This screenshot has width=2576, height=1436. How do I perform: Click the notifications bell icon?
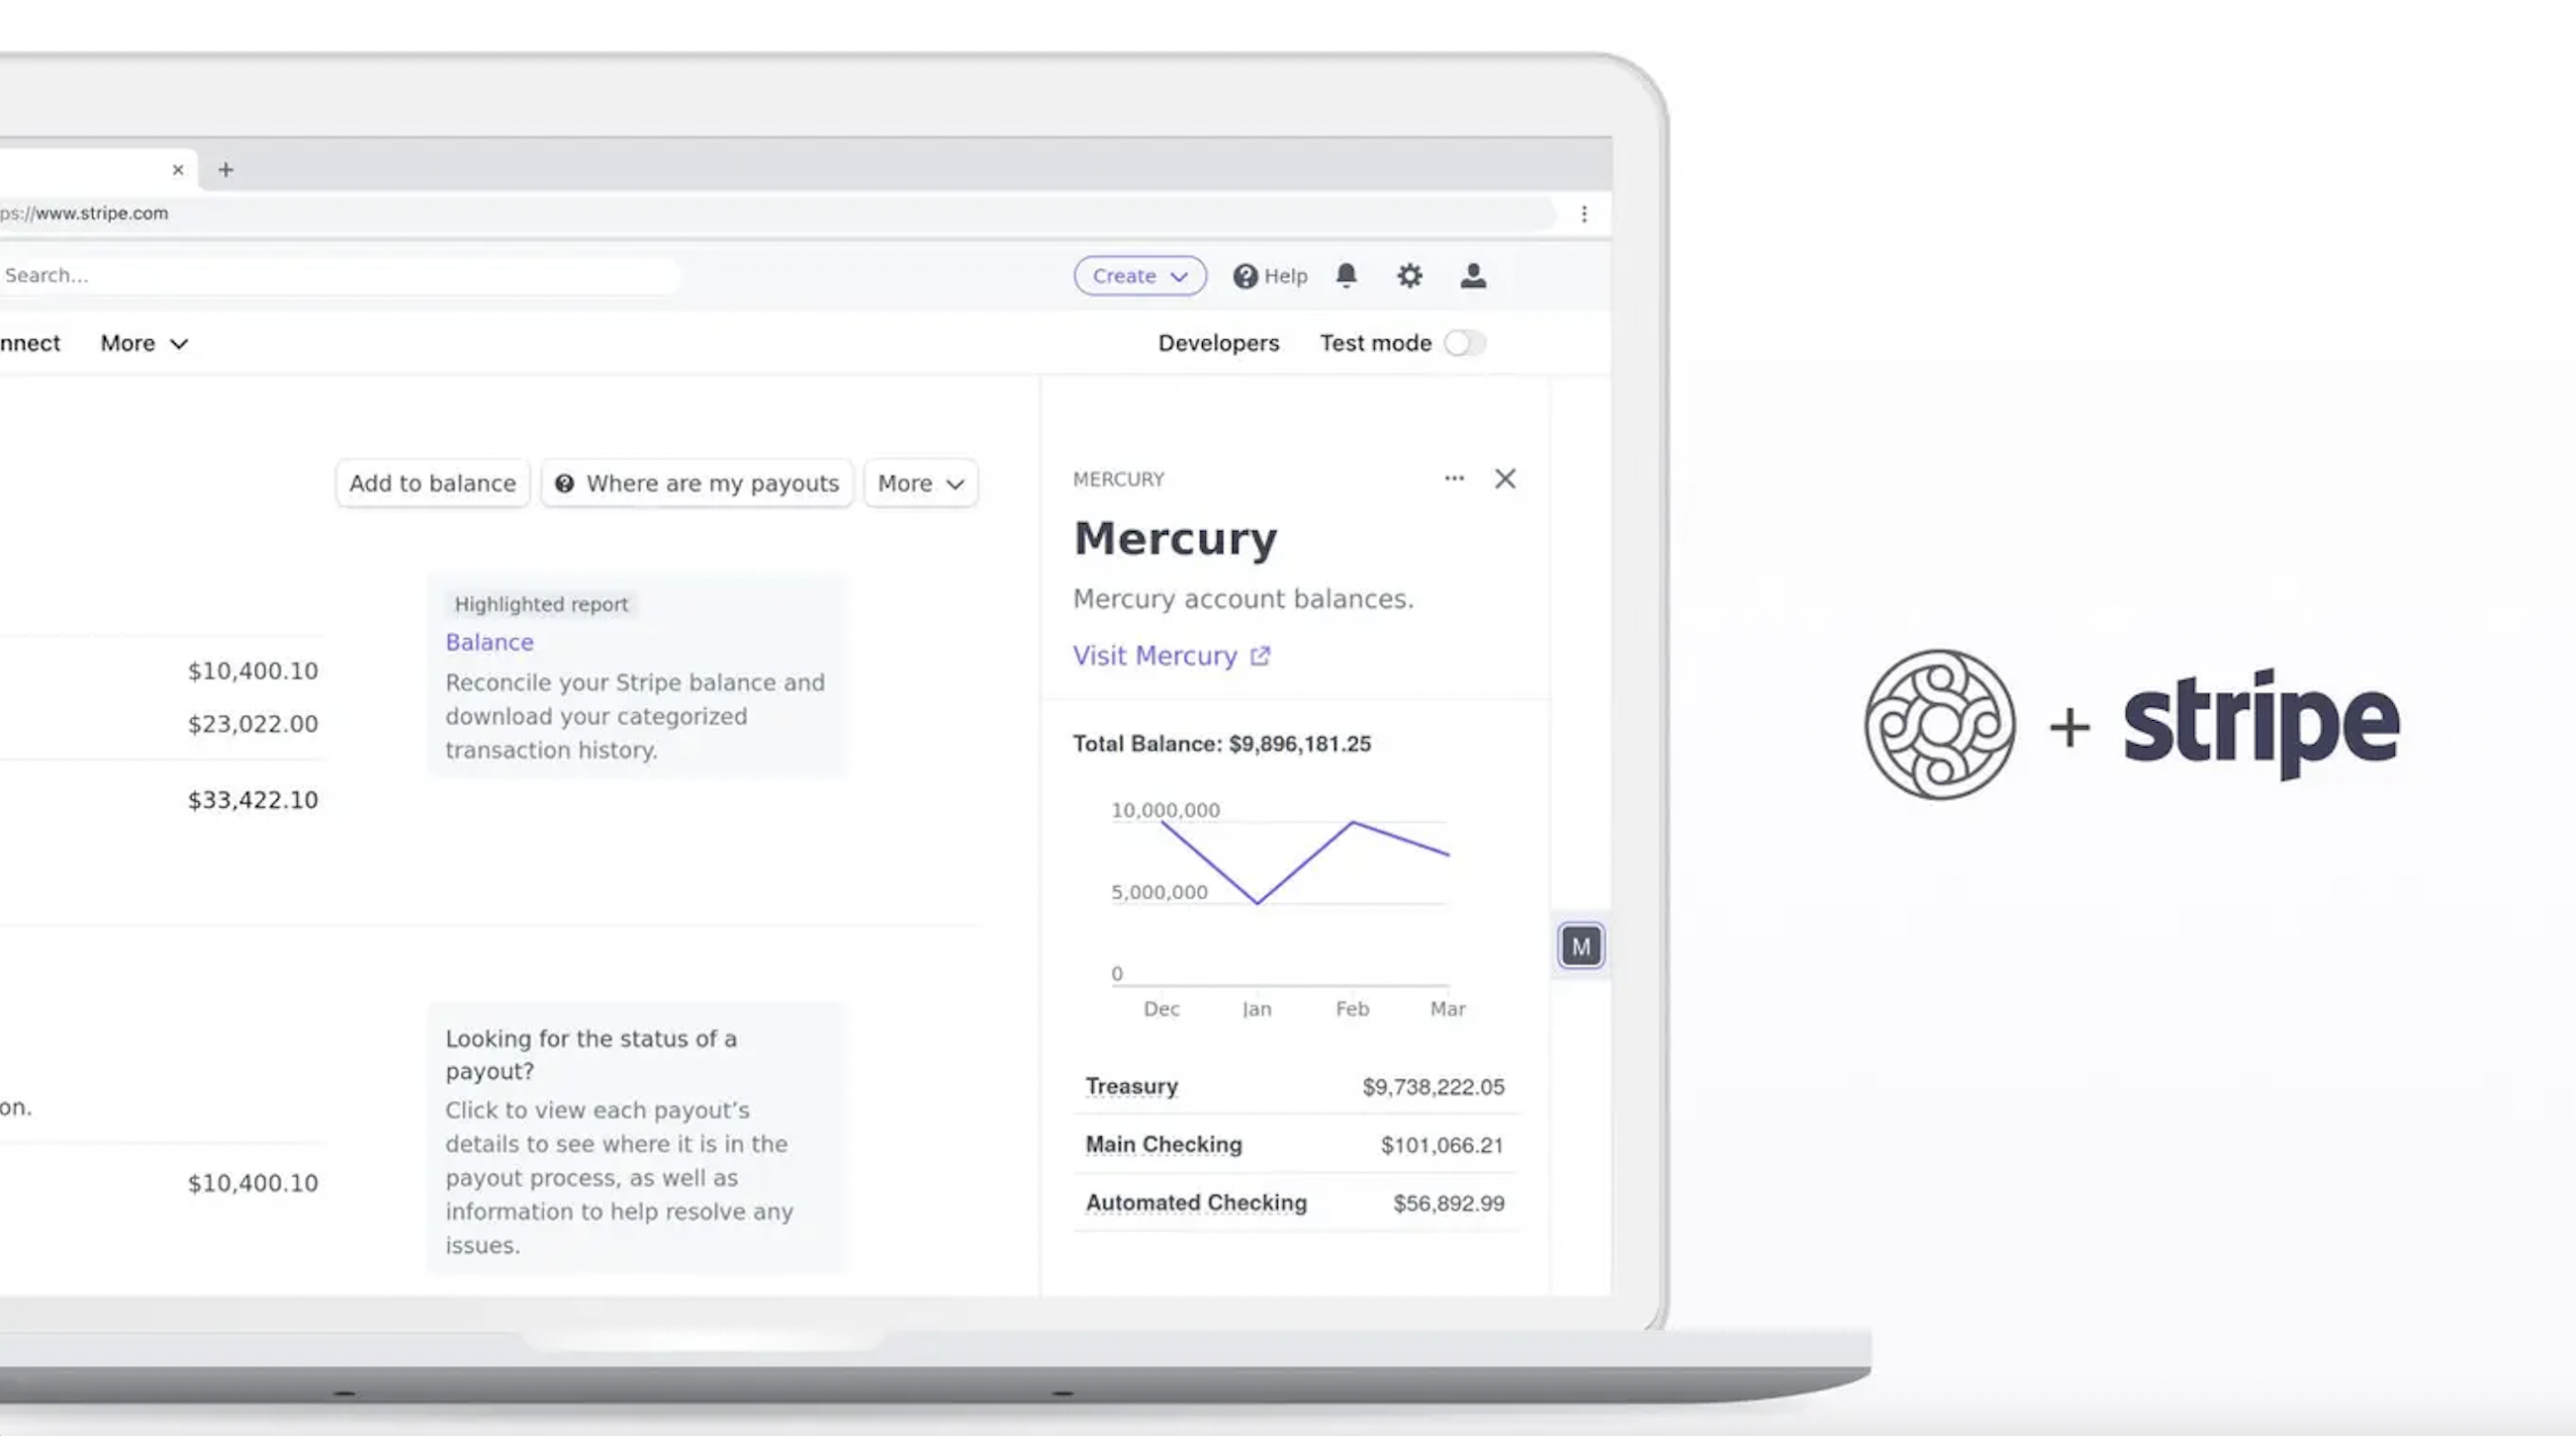[x=1347, y=274]
